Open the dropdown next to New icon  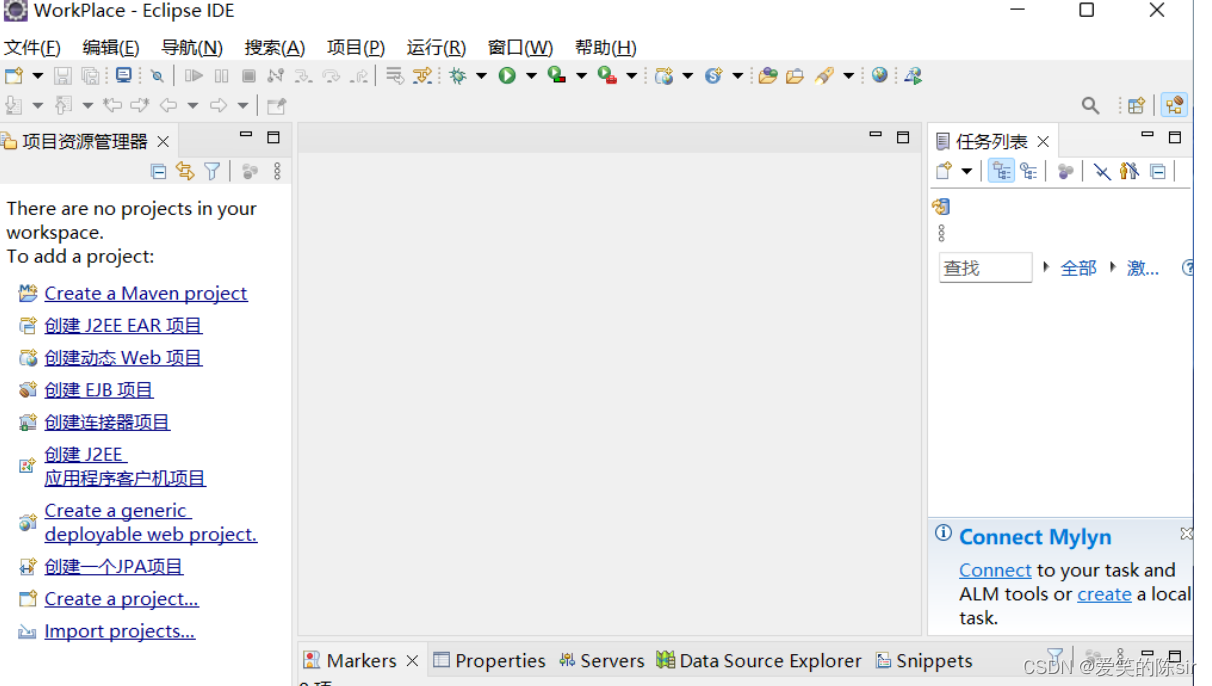click(x=38, y=76)
